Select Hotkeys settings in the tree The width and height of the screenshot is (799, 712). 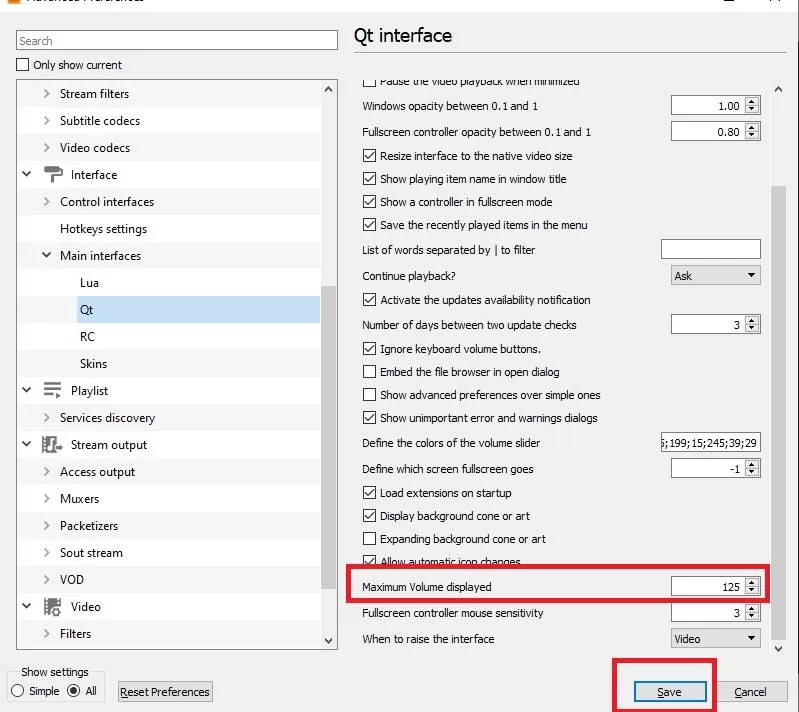(103, 229)
